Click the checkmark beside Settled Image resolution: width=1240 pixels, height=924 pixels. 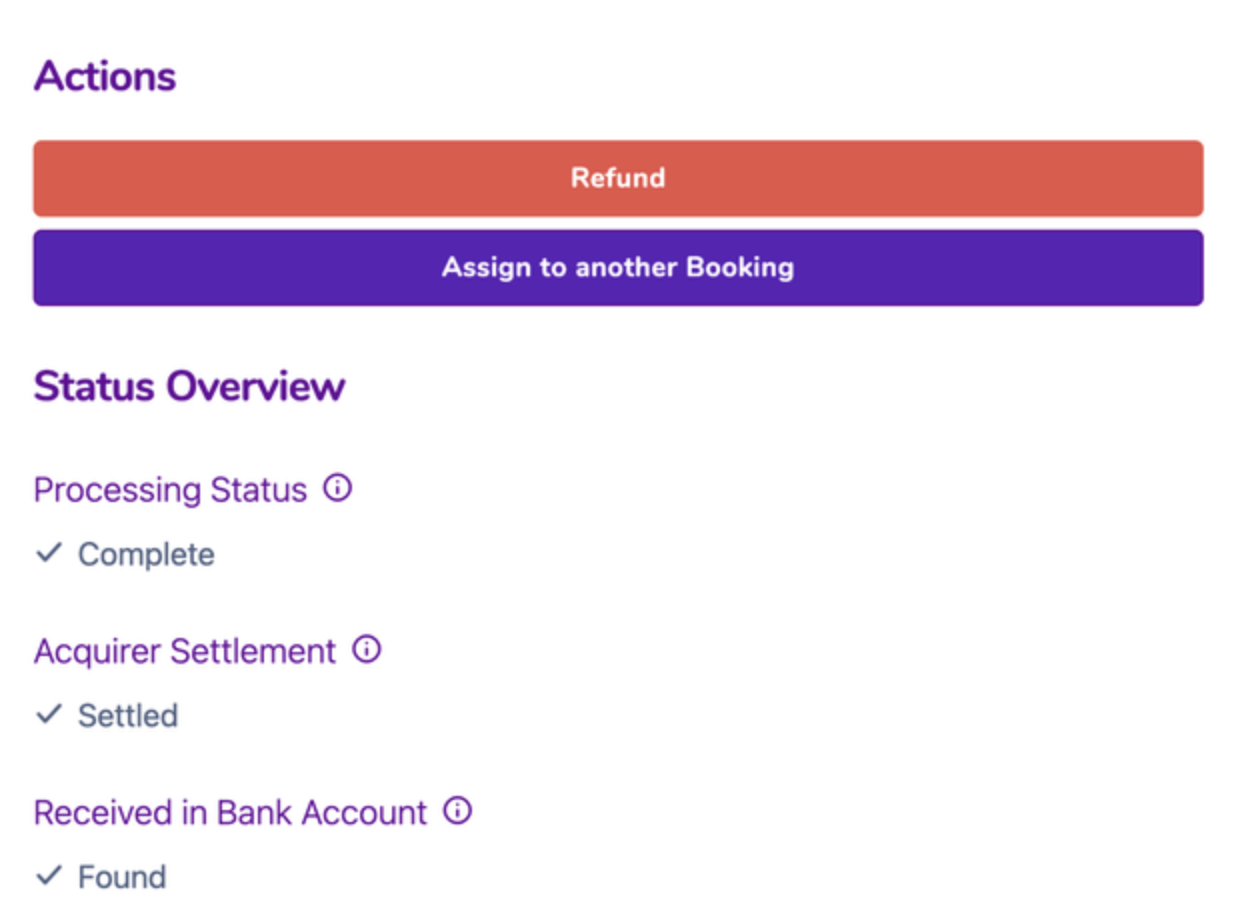[x=49, y=714]
